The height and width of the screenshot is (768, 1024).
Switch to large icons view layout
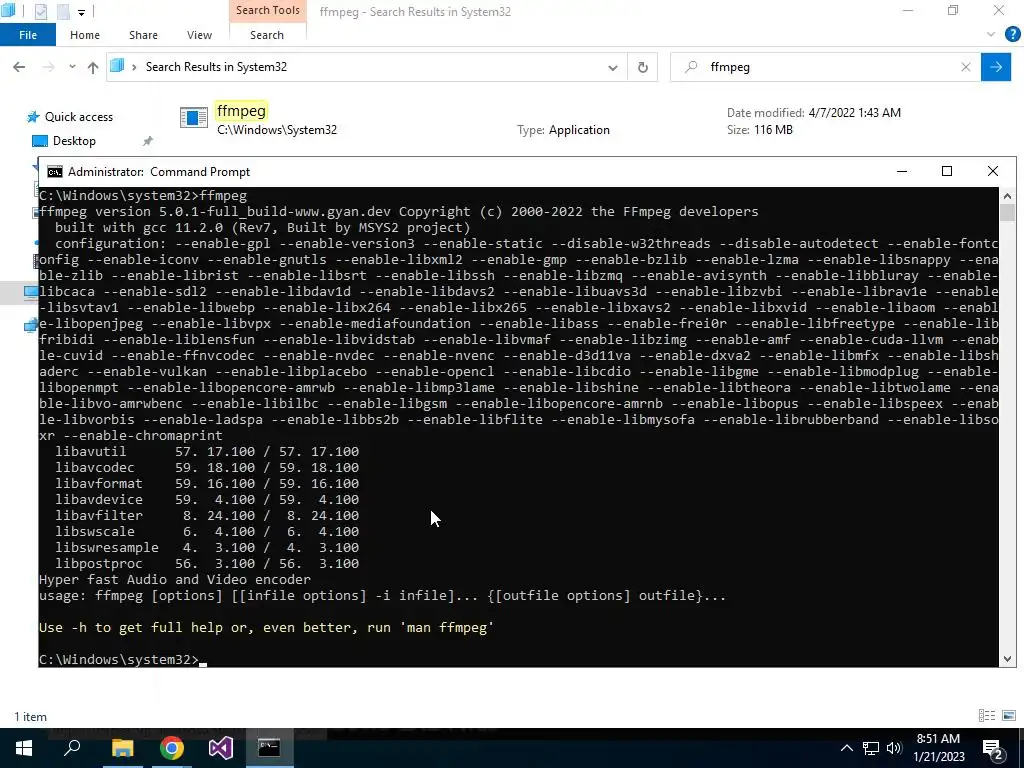click(x=1009, y=716)
